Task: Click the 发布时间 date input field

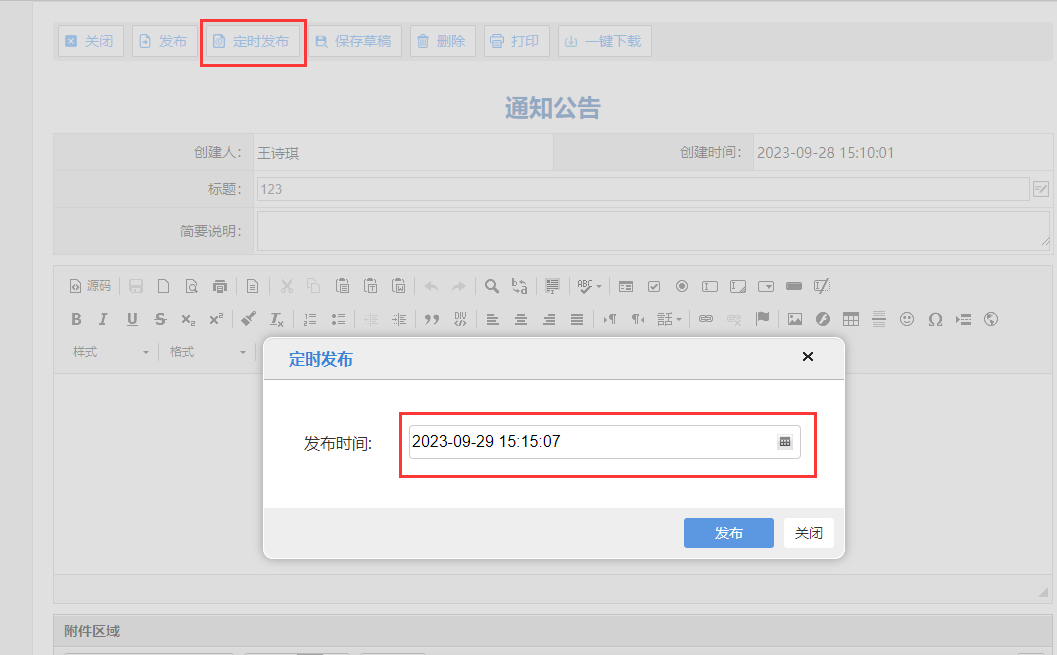Action: coord(605,442)
